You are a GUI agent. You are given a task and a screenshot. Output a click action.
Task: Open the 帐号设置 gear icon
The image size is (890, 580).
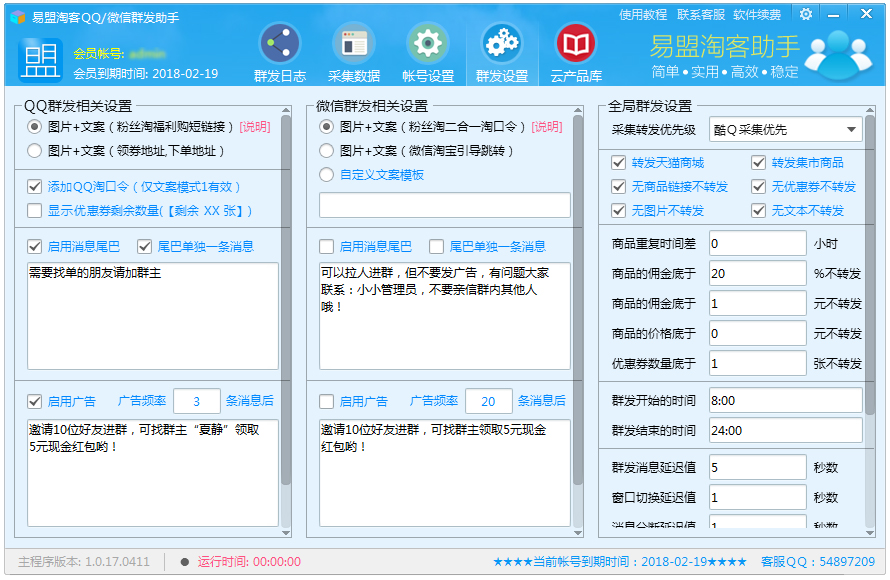[428, 45]
